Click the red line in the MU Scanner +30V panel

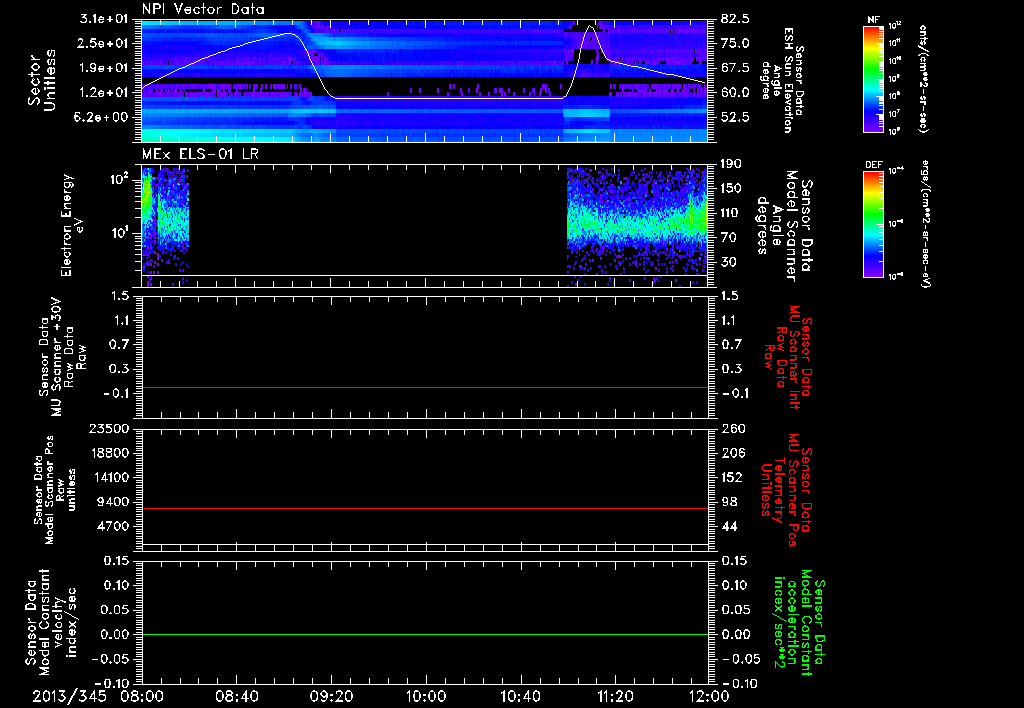(x=425, y=387)
